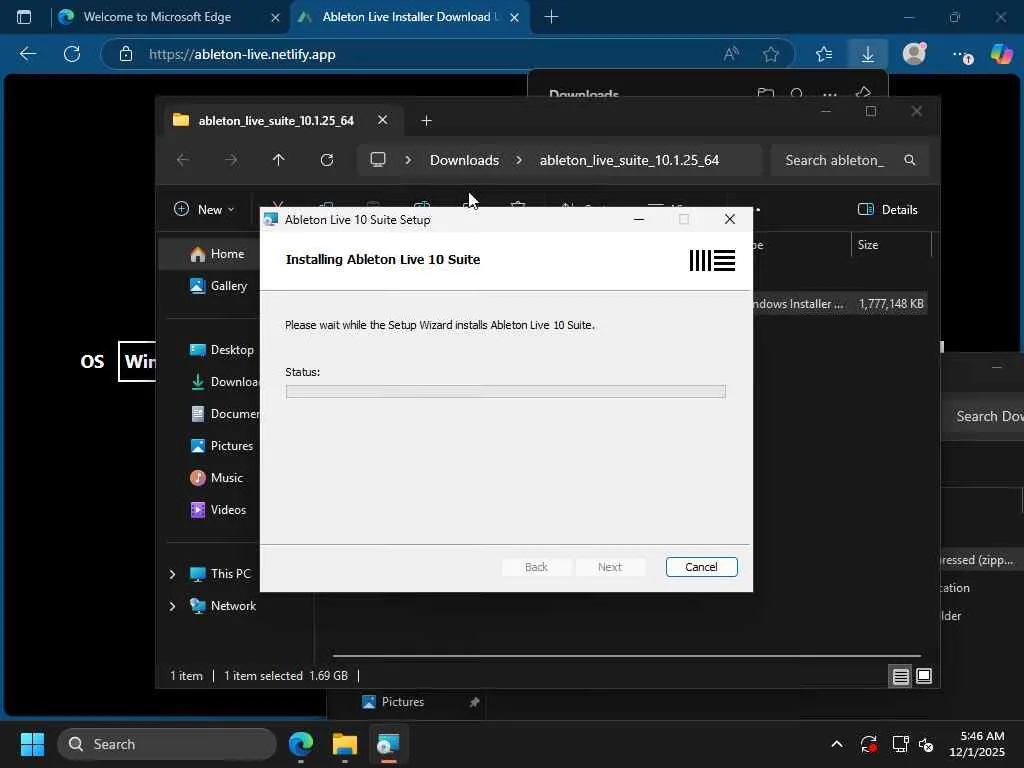Open Desktop in Explorer sidebar
This screenshot has width=1024, height=768.
(221, 349)
